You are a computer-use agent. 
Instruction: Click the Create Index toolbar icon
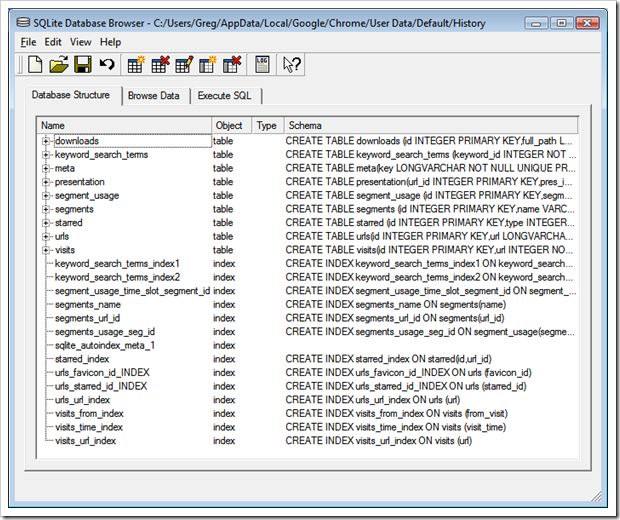tap(209, 66)
